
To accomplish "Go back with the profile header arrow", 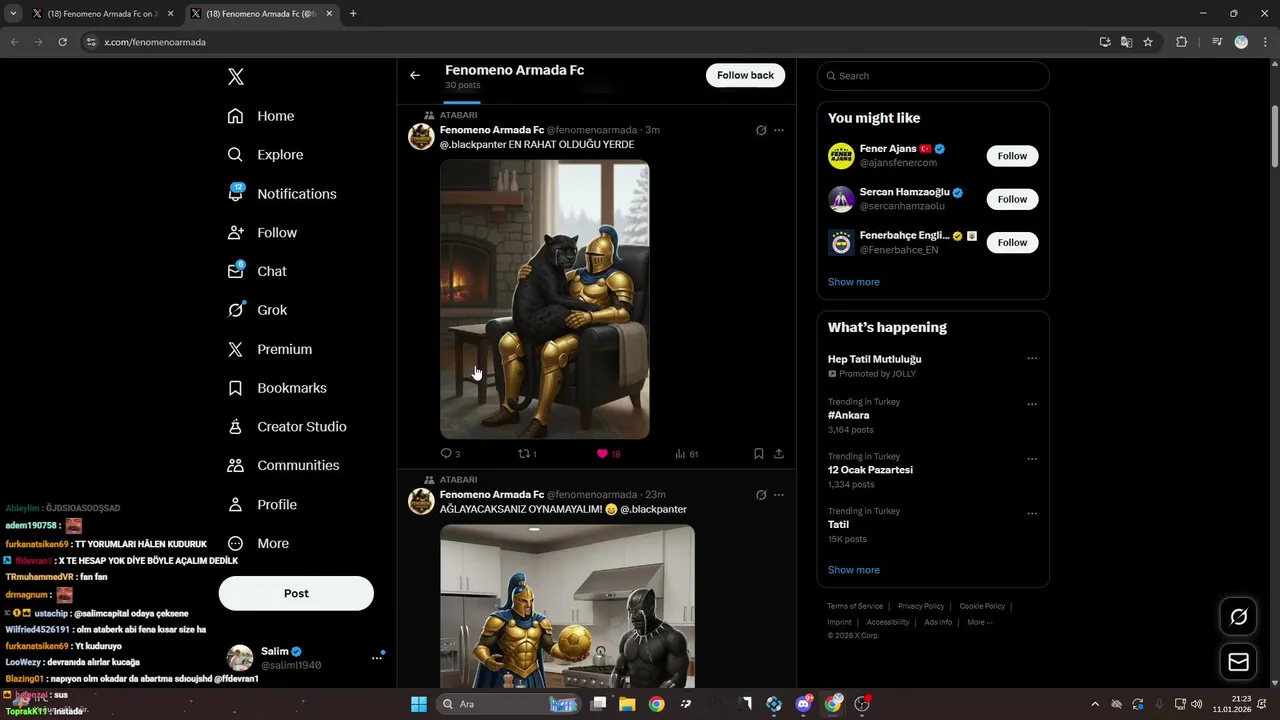I will coord(415,75).
